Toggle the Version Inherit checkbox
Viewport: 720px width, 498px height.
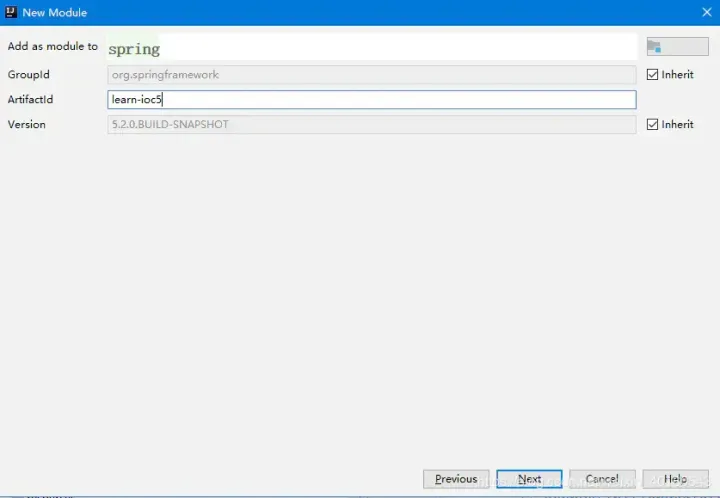652,124
